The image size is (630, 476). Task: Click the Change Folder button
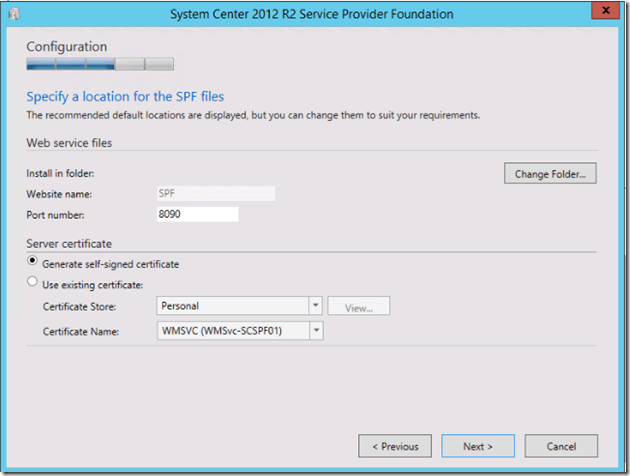[550, 174]
